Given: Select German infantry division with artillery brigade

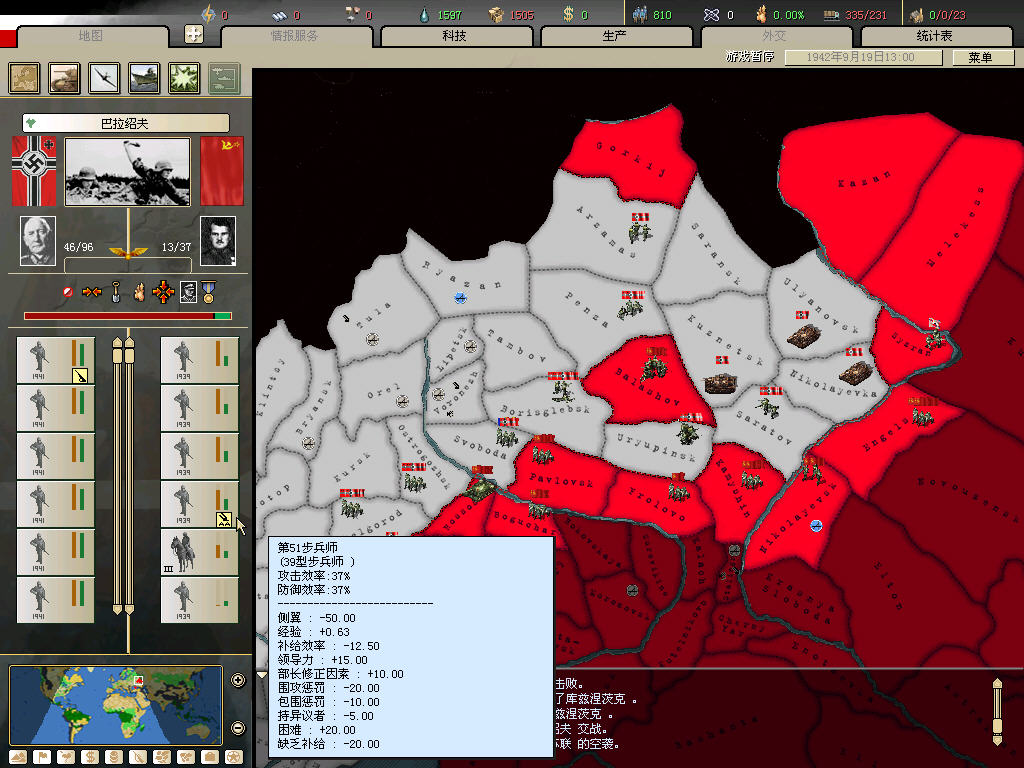Looking at the screenshot, I should (x=56, y=360).
